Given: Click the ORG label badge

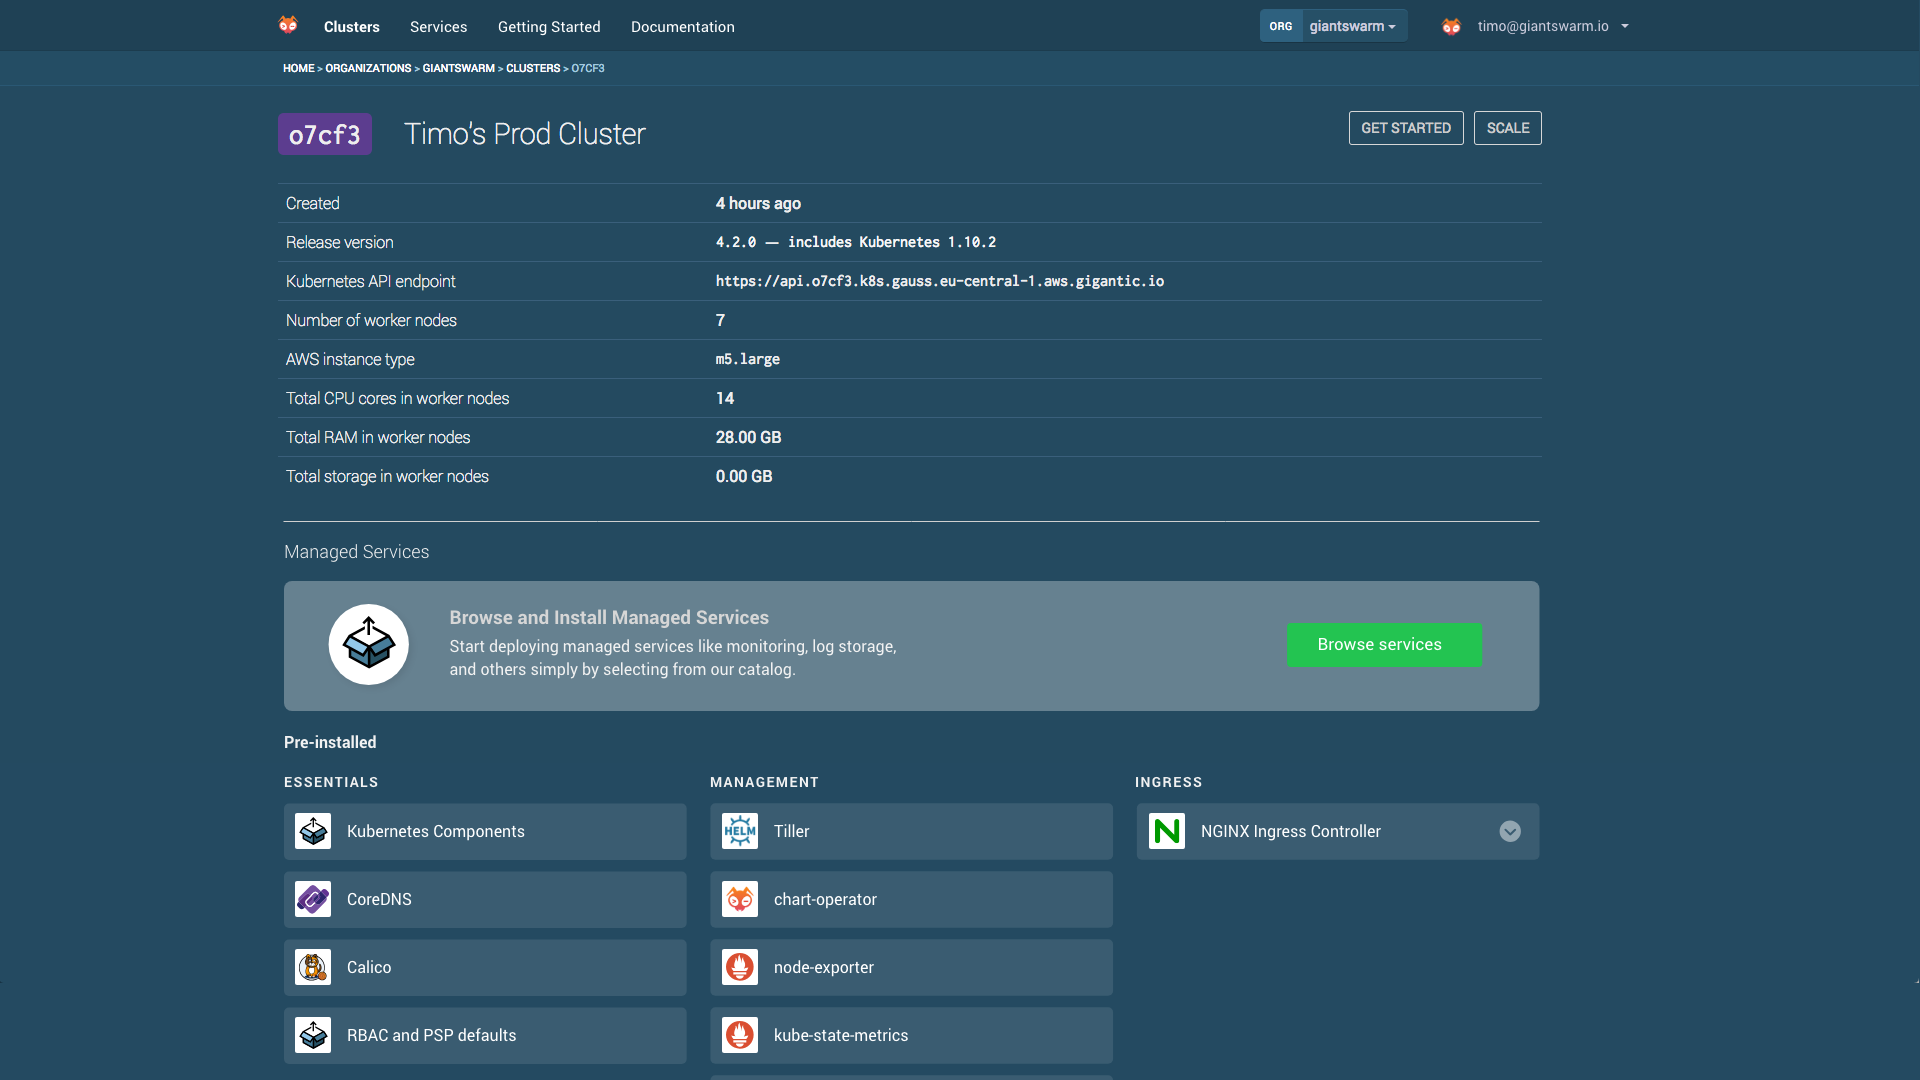Looking at the screenshot, I should pyautogui.click(x=1281, y=26).
